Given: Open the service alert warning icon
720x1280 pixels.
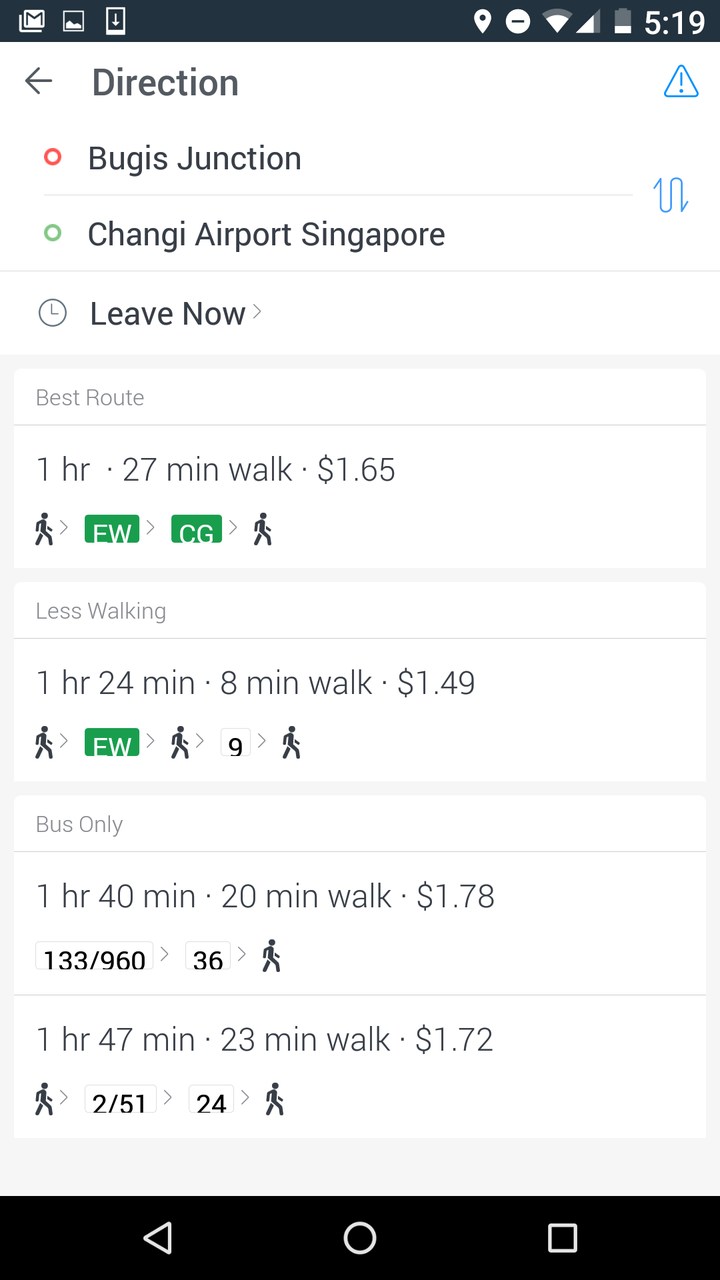Looking at the screenshot, I should click(681, 82).
